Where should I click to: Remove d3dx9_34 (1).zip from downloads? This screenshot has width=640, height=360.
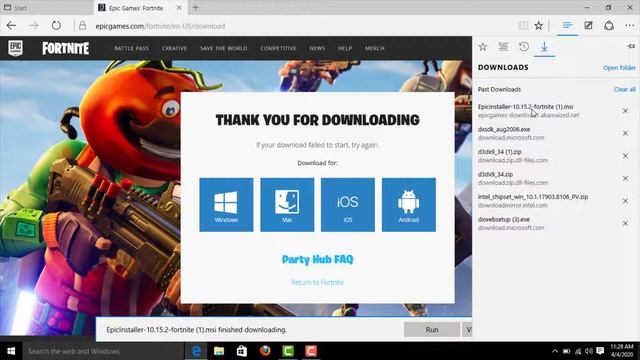(625, 156)
